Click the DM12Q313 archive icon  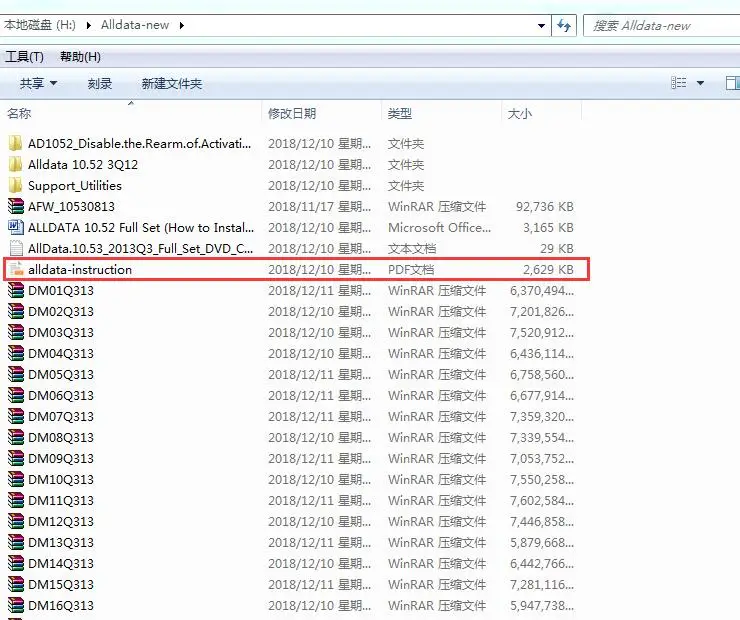tap(16, 521)
